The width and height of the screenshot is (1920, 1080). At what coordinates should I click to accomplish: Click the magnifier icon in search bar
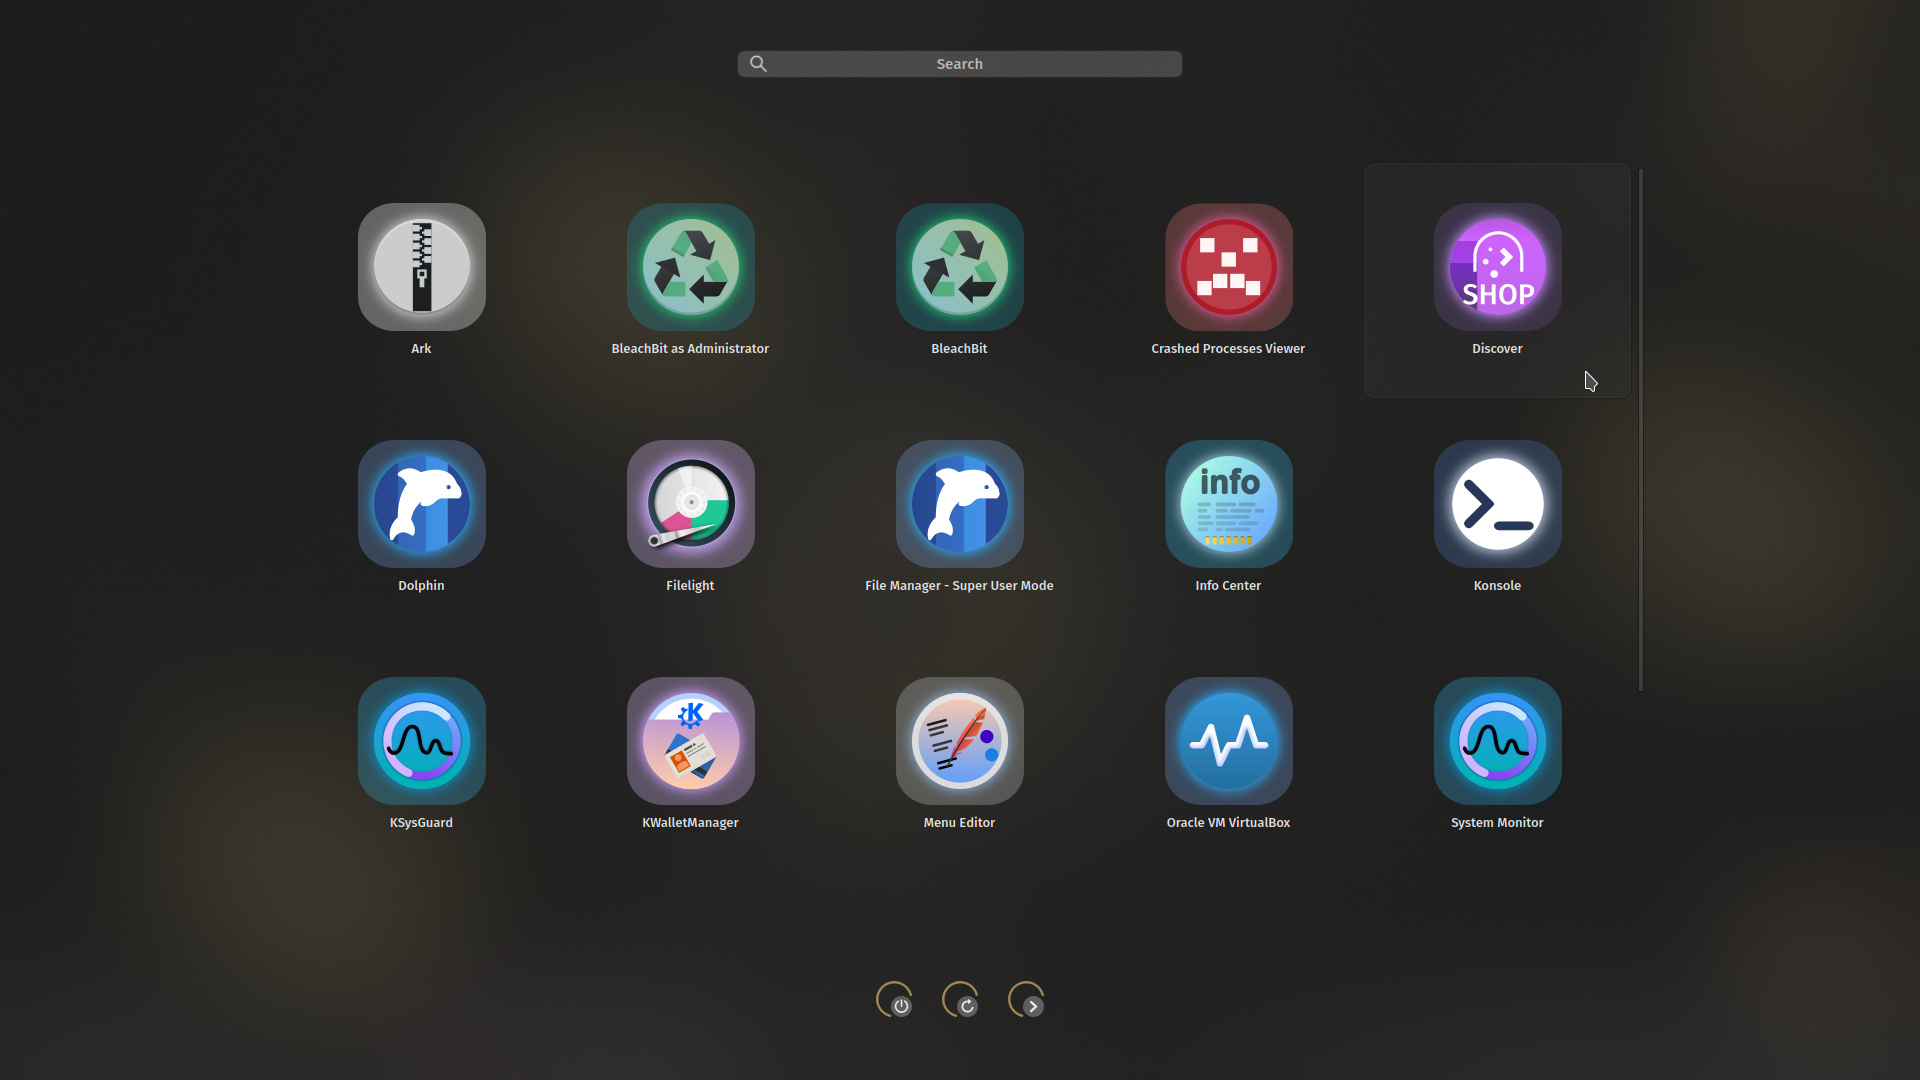click(758, 64)
